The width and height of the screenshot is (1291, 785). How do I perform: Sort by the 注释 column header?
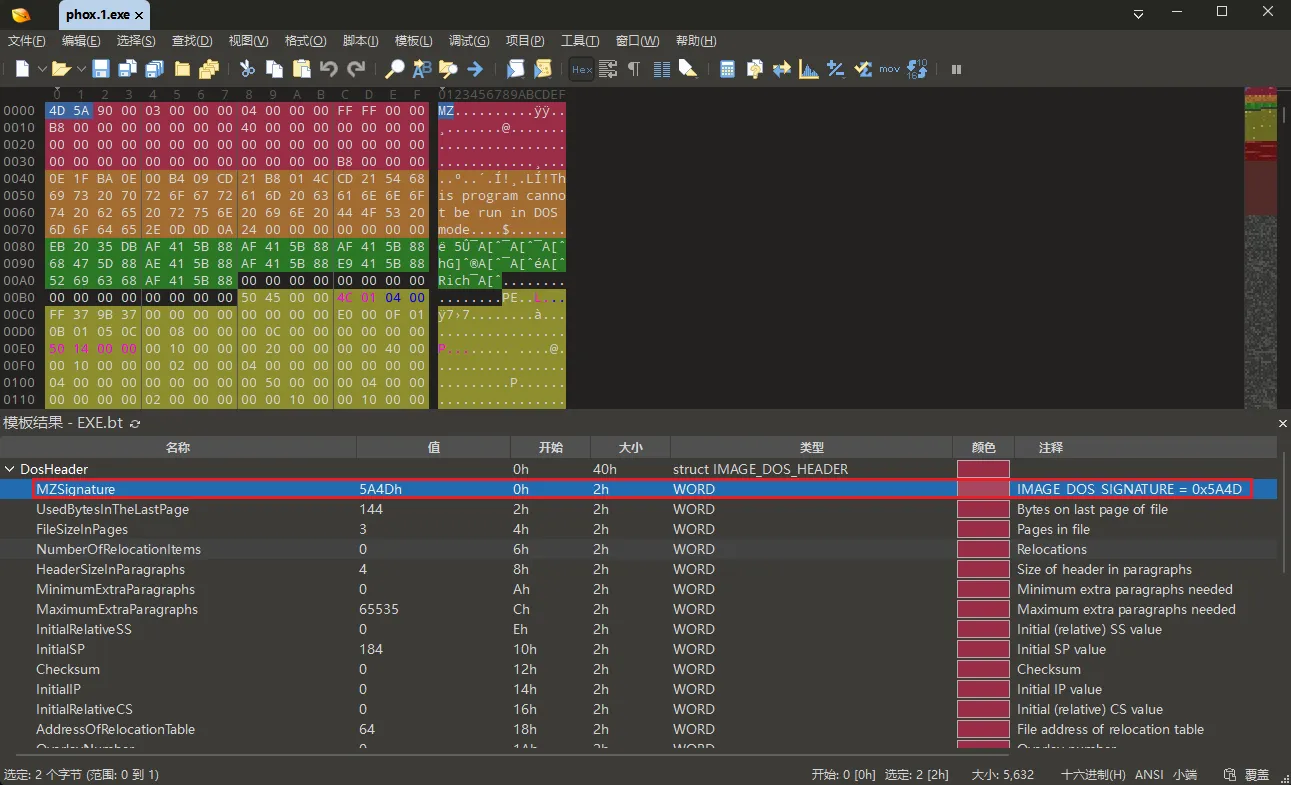coord(1145,447)
